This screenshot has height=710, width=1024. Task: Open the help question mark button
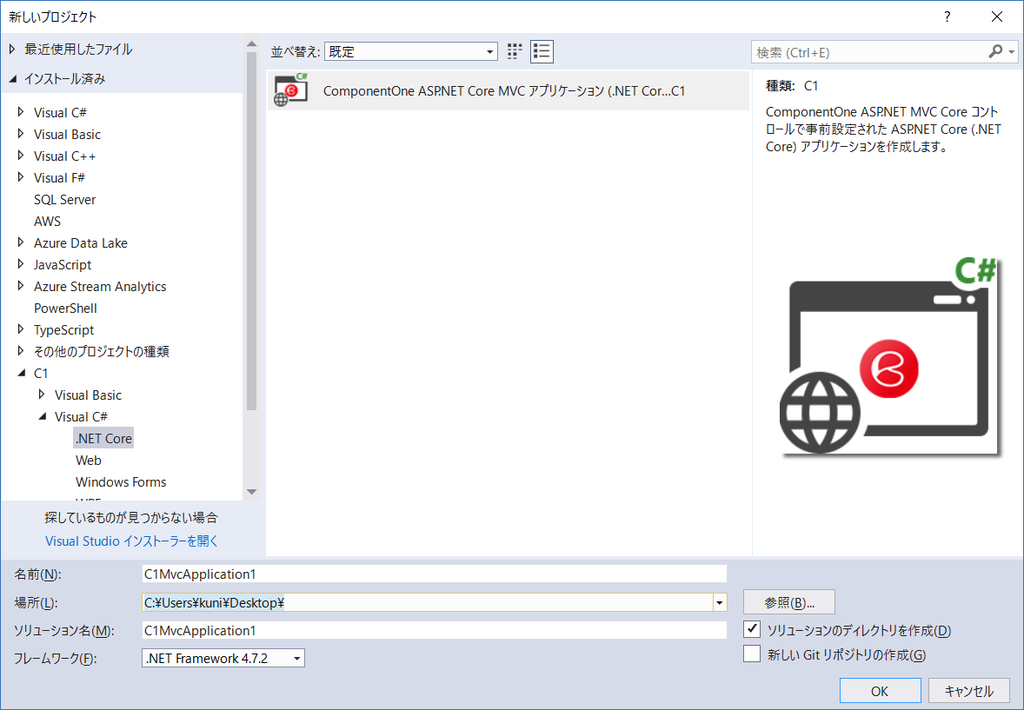click(947, 16)
